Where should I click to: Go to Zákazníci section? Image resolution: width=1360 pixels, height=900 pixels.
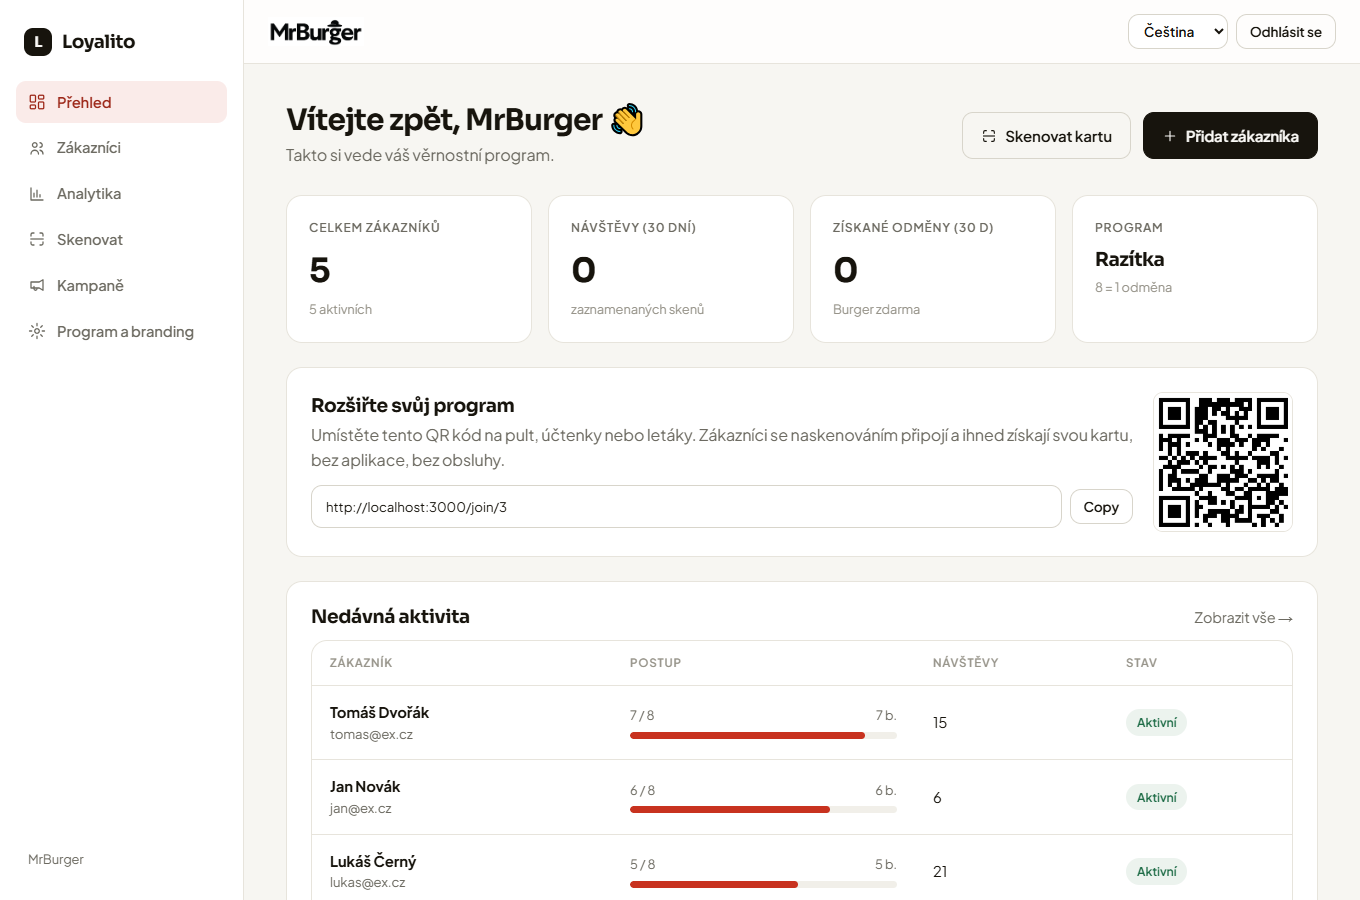click(122, 148)
